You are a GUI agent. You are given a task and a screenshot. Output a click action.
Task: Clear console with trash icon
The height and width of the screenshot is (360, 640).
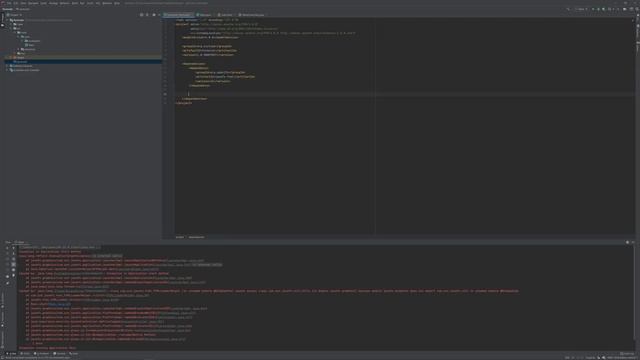(13, 276)
